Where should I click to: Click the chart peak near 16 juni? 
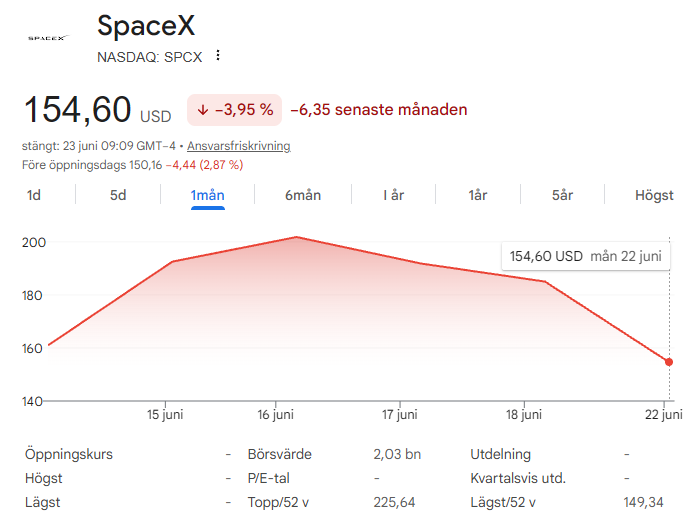pyautogui.click(x=296, y=237)
